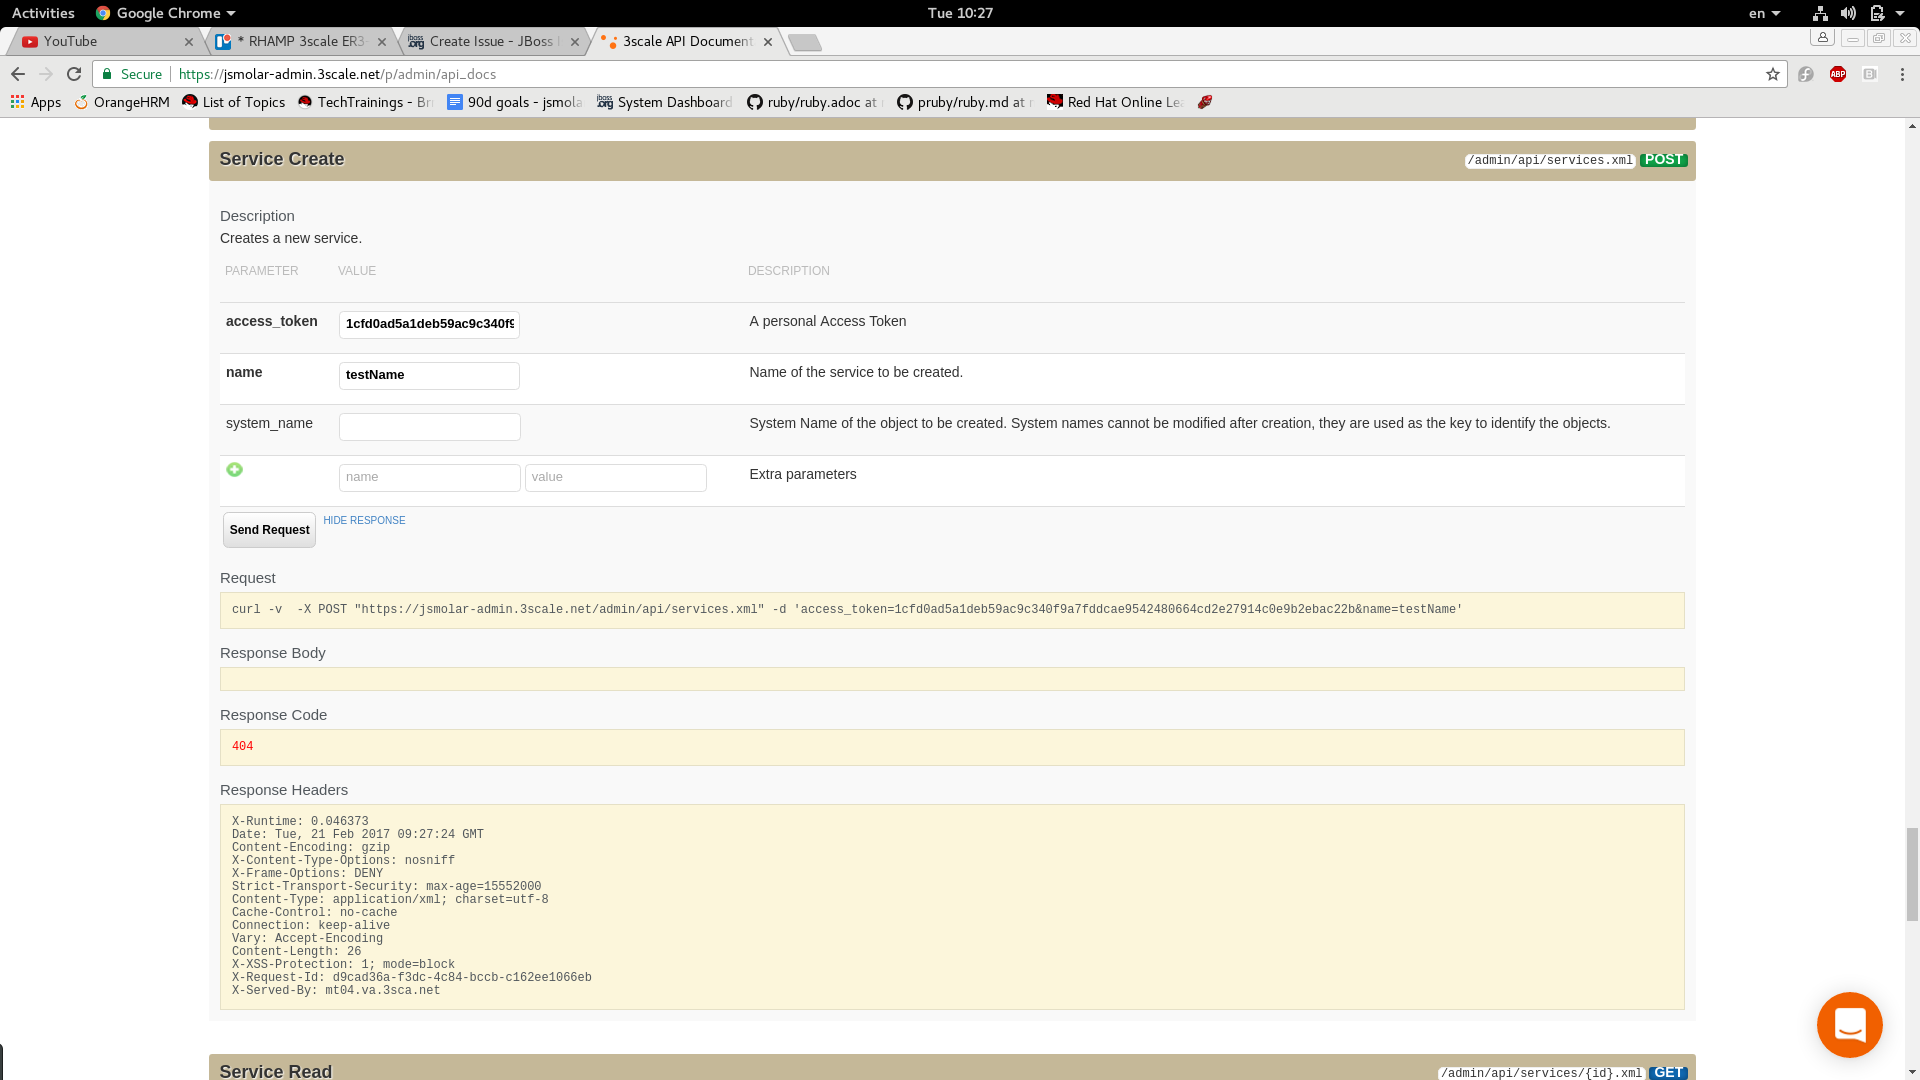Collapse the Service Create header bar
Viewport: 1920px width, 1080px height.
pos(282,159)
